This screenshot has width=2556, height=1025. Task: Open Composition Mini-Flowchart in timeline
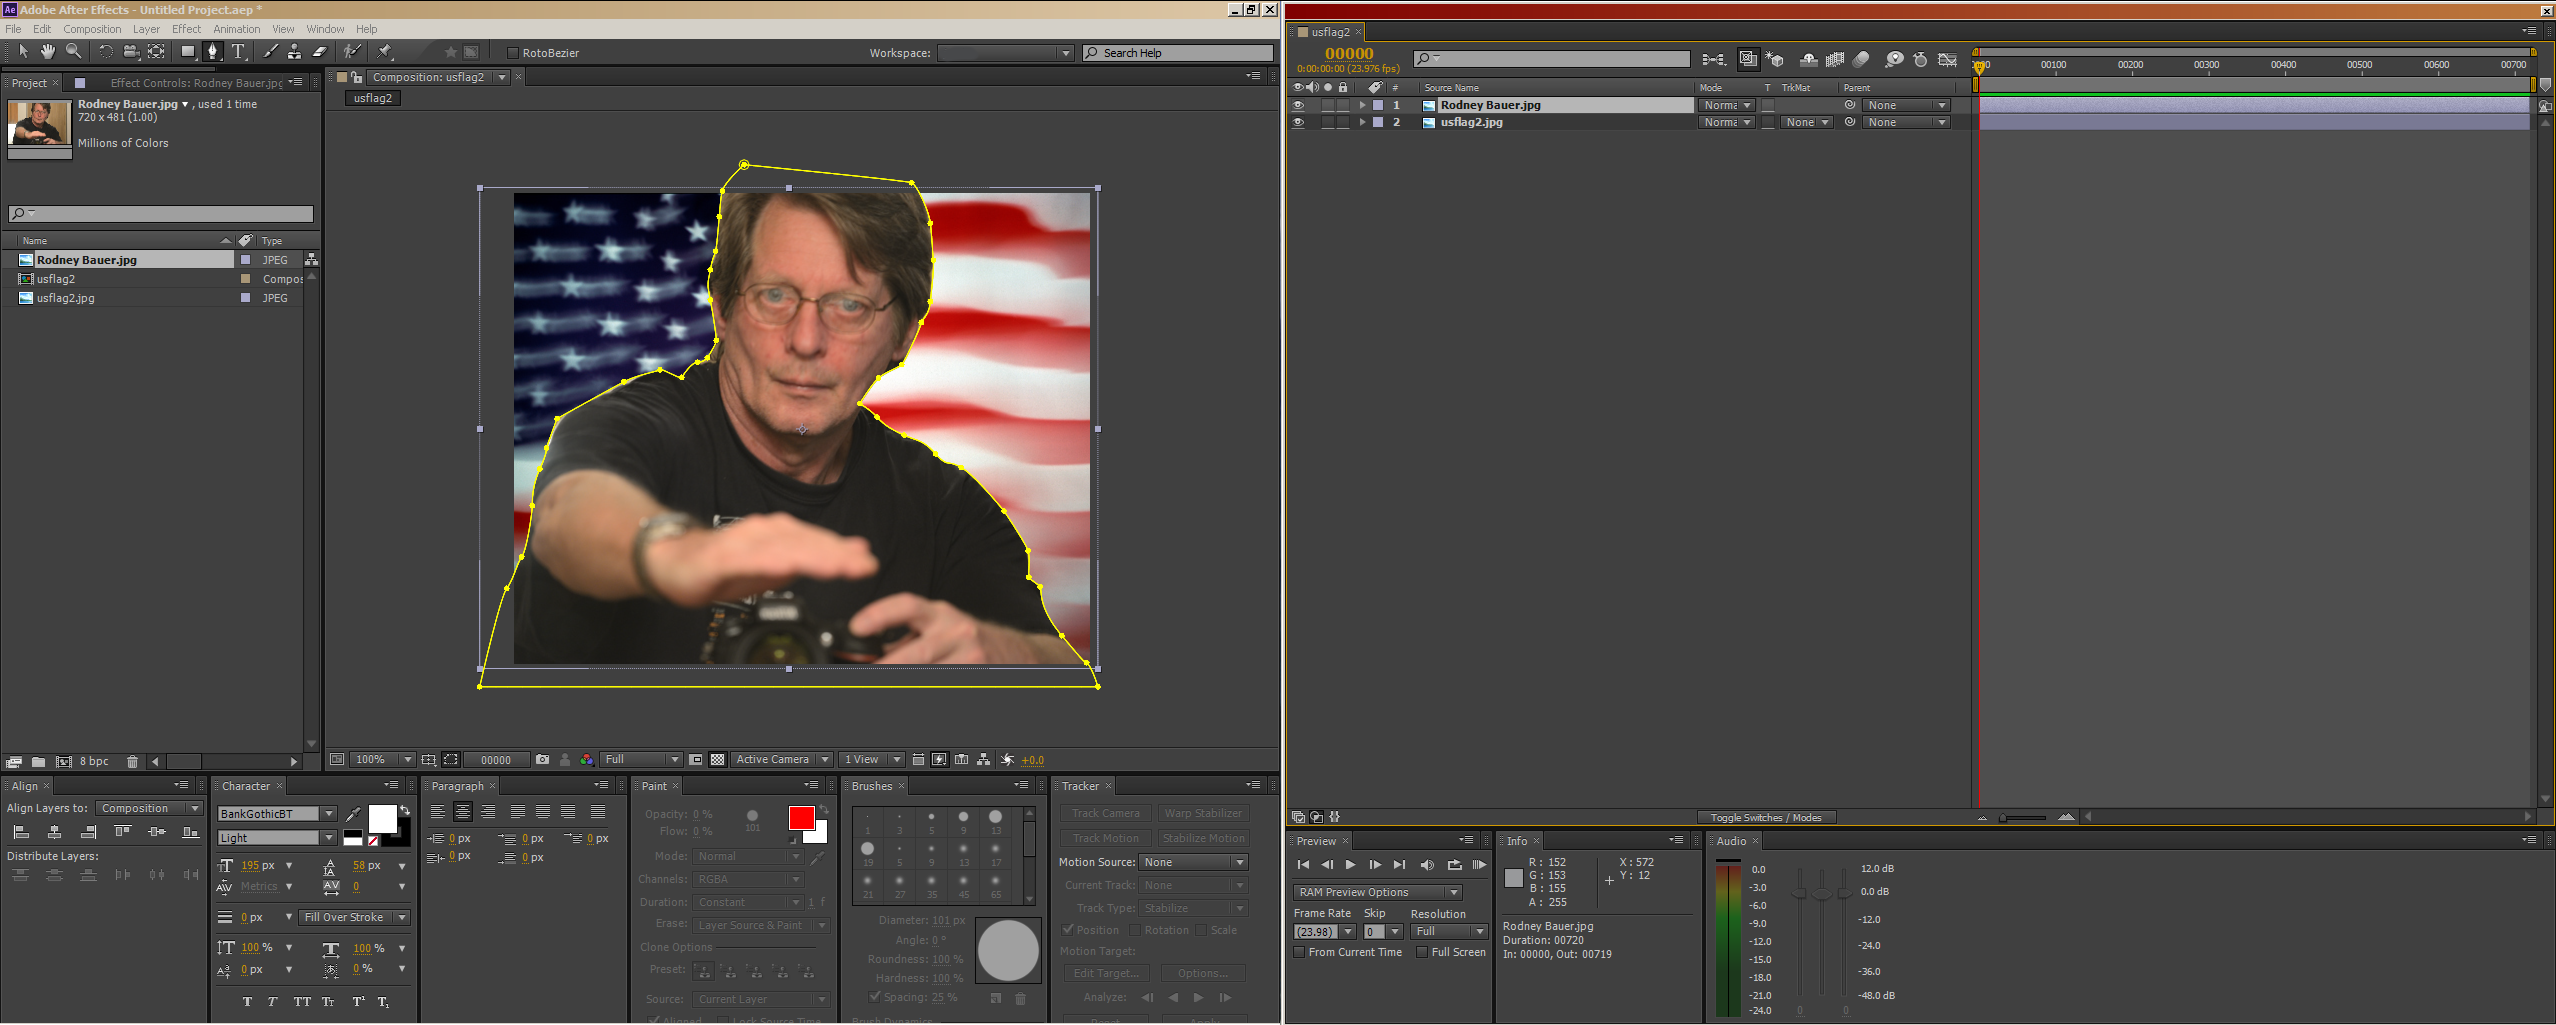pos(1713,60)
